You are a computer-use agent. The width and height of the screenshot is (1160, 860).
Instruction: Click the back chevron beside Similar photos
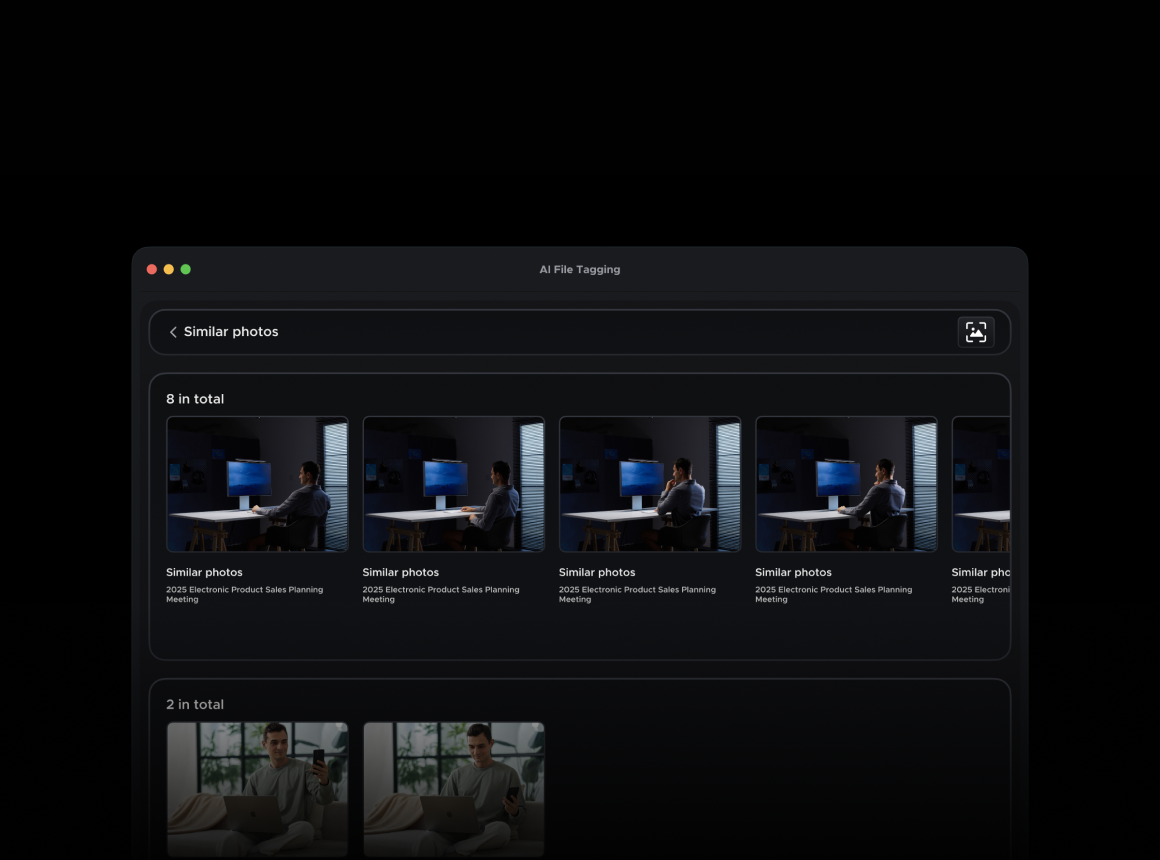point(173,332)
